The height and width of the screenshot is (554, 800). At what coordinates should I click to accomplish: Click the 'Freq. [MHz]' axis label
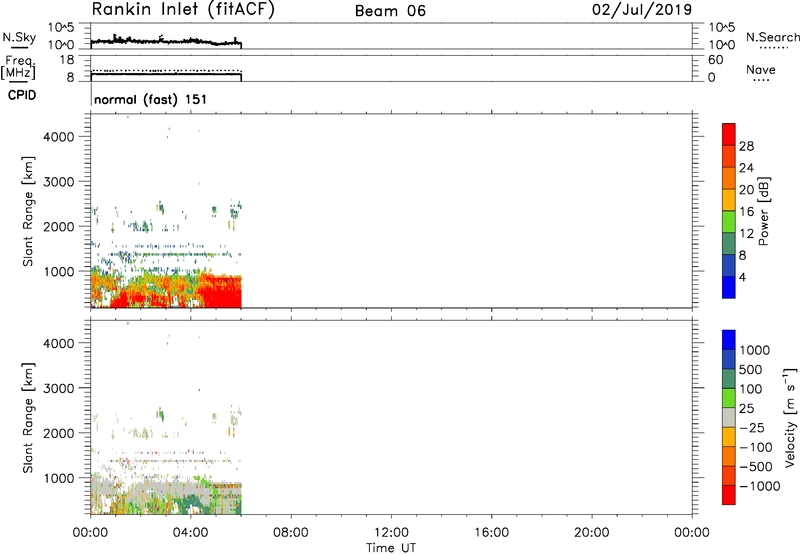tap(20, 68)
